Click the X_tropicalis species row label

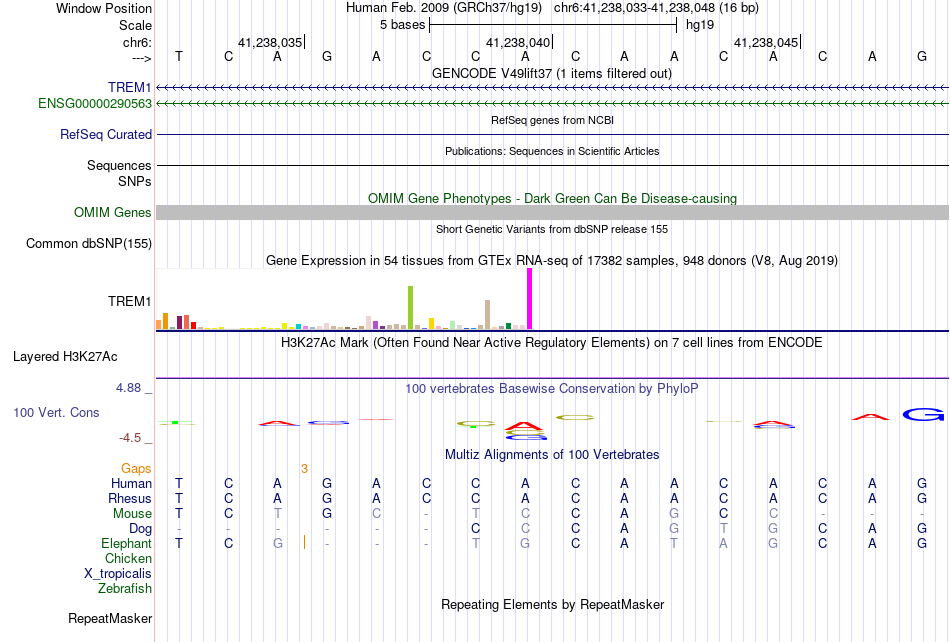[118, 574]
